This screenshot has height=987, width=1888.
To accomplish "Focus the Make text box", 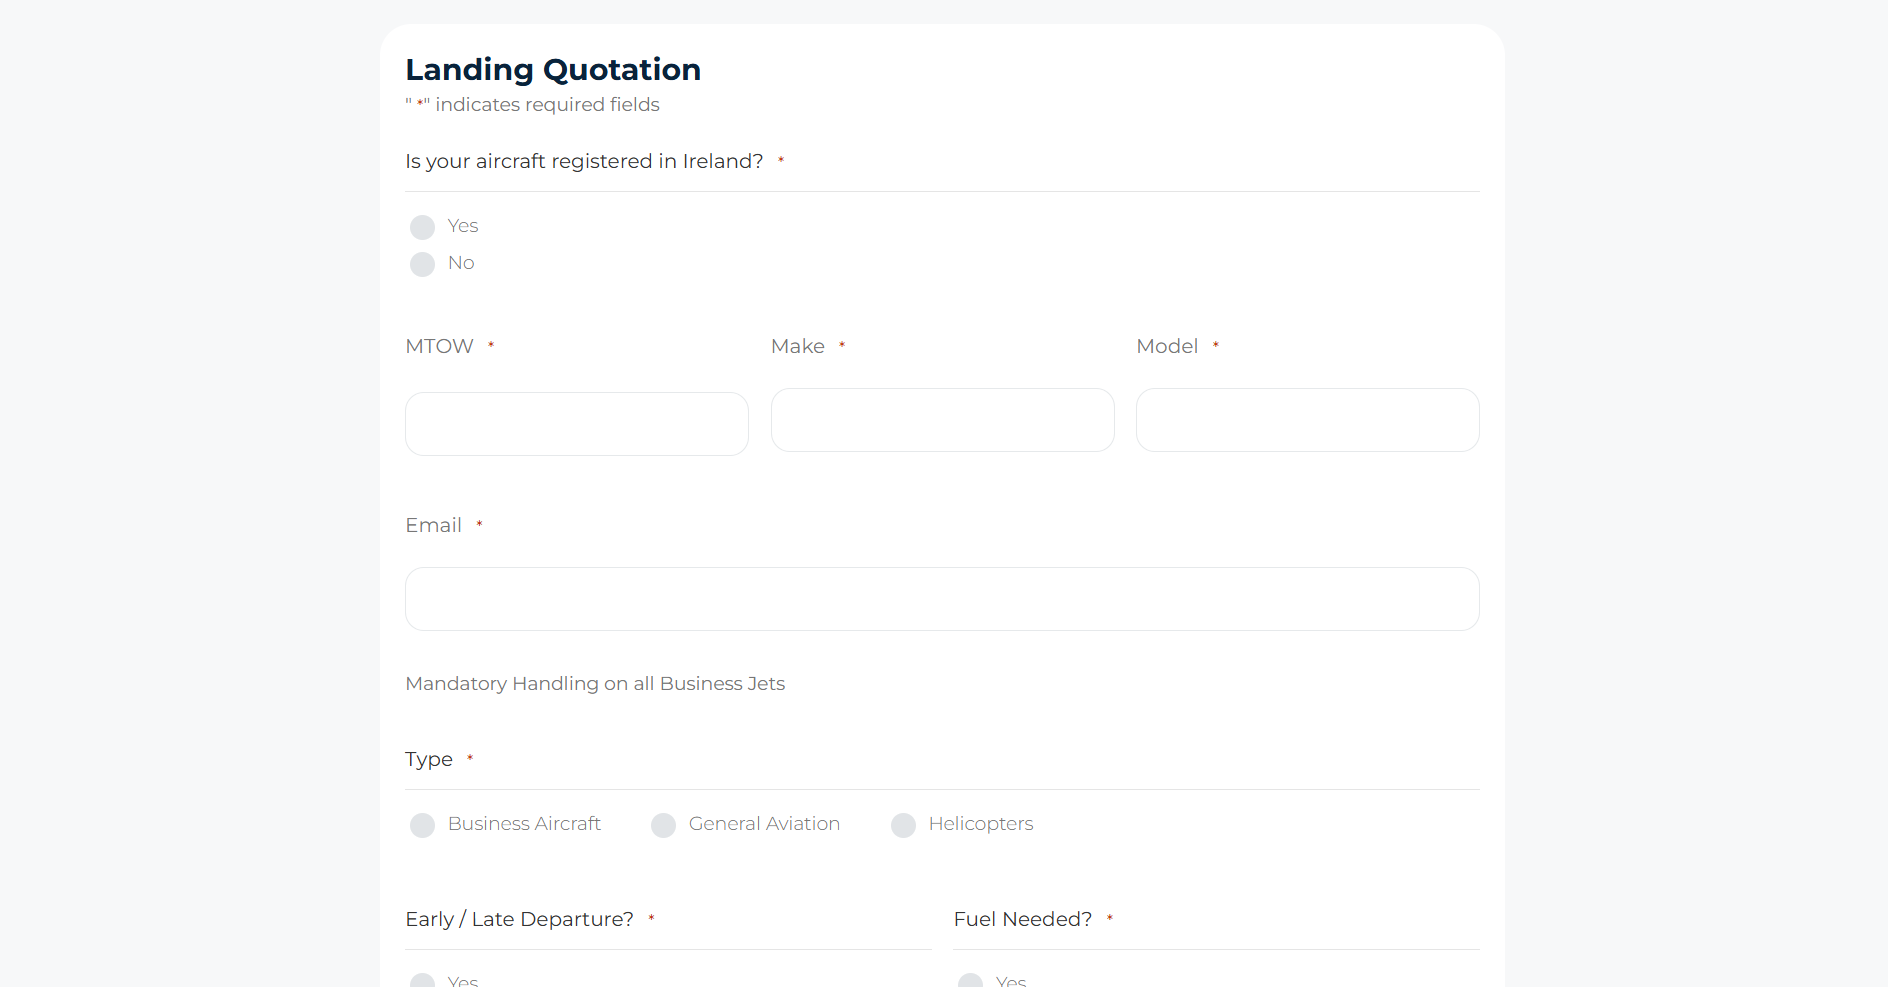I will point(942,420).
